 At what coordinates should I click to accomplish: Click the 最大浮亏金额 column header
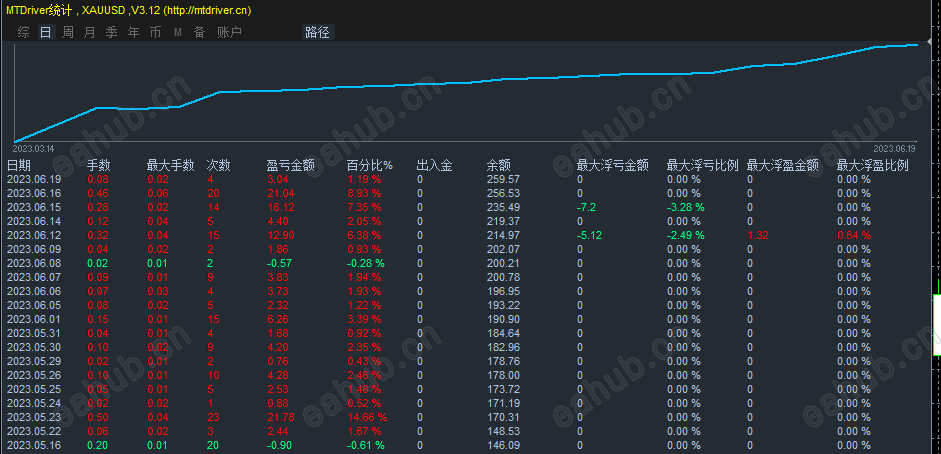613,166
